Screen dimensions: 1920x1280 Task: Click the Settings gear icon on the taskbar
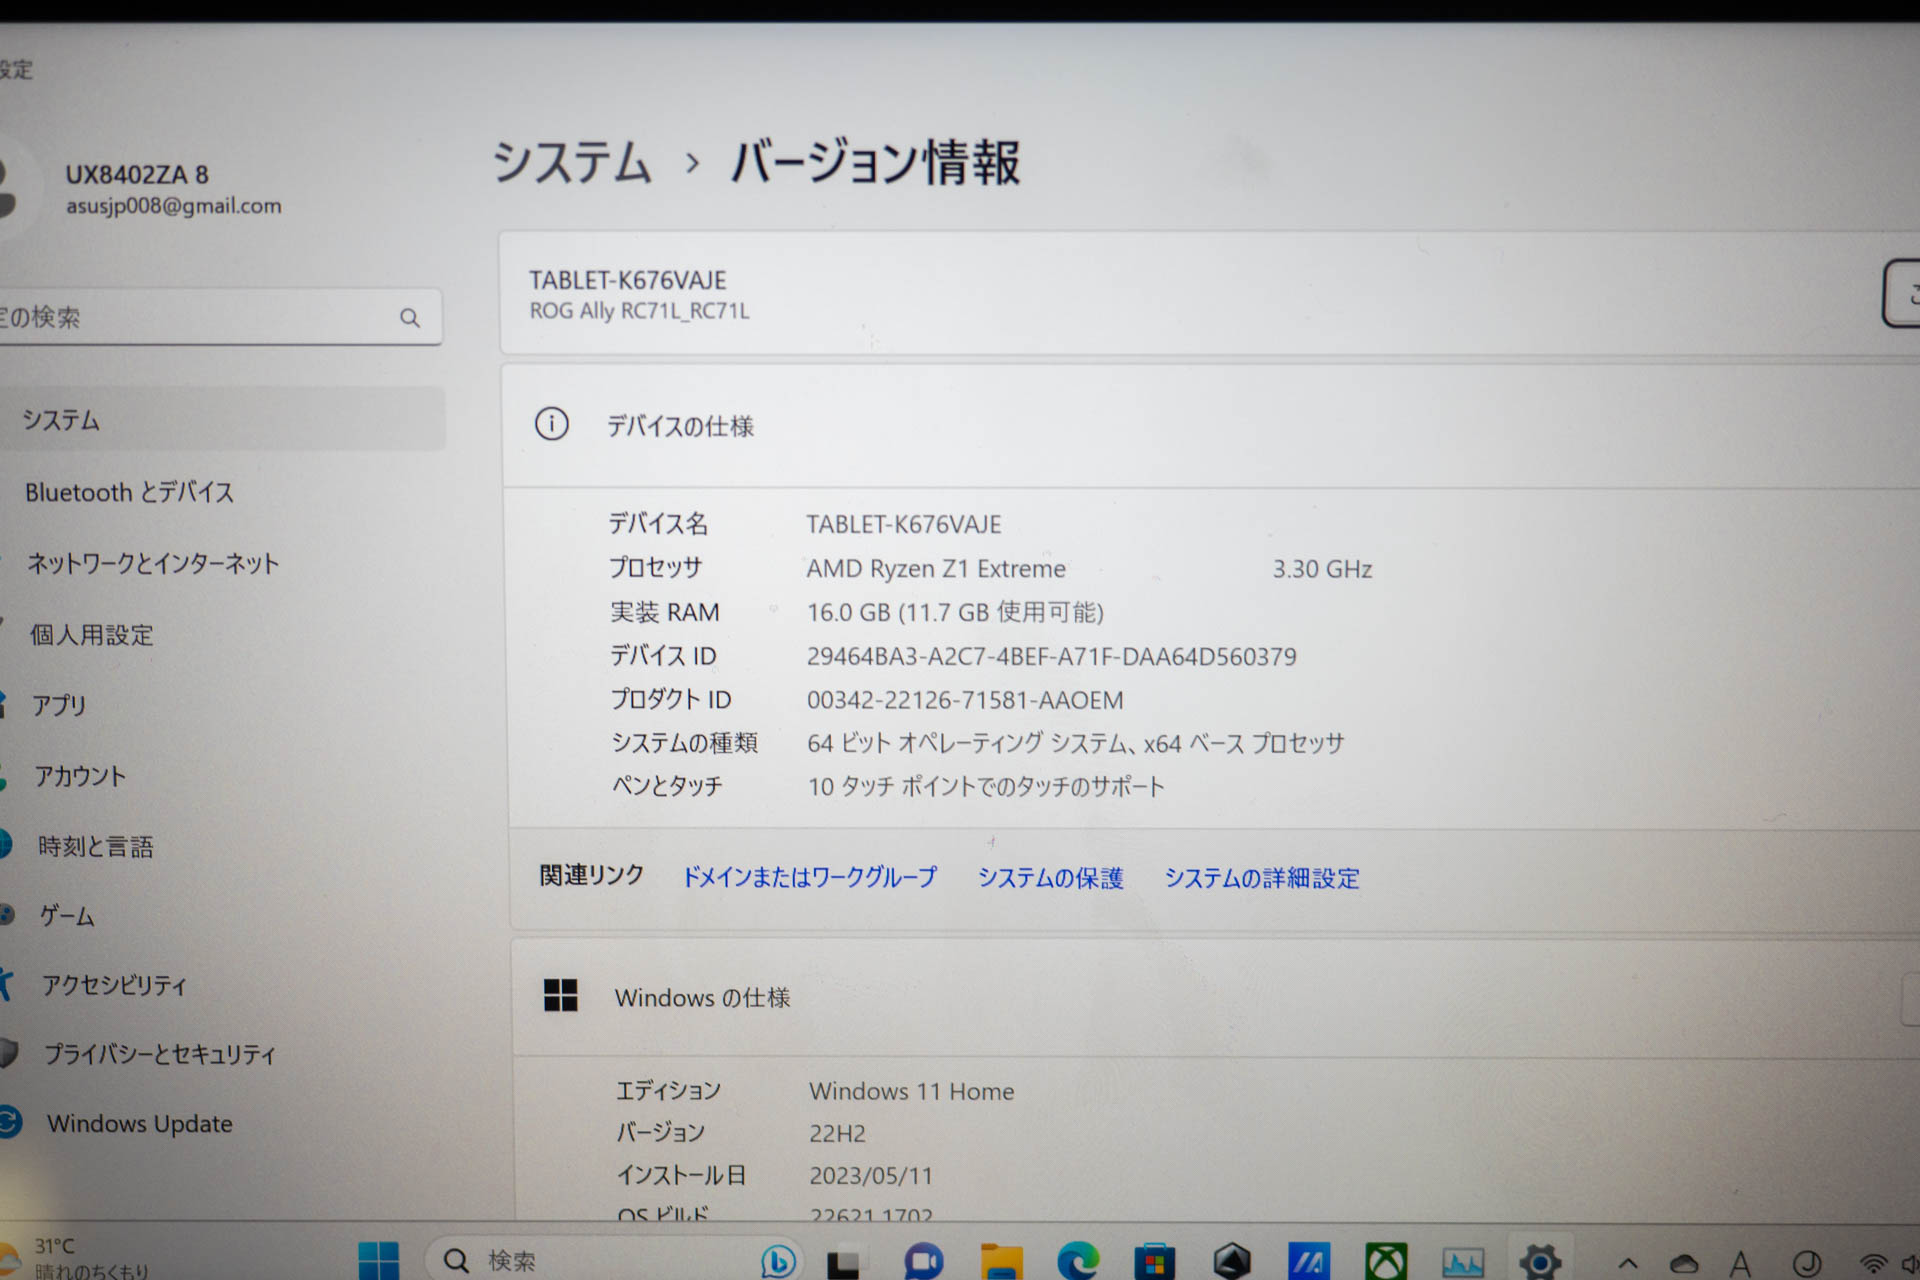[x=1541, y=1260]
